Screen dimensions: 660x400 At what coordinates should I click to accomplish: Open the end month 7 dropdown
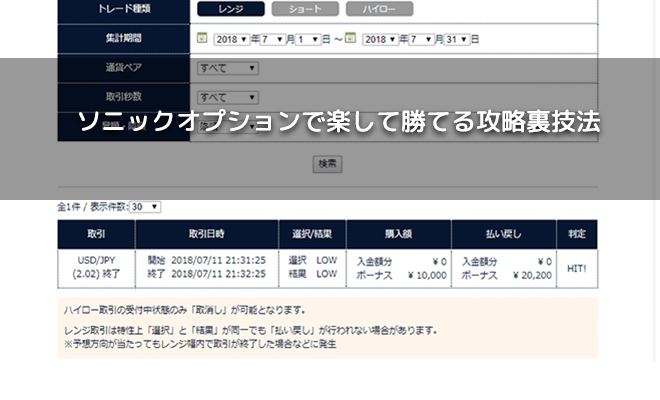[x=421, y=40]
